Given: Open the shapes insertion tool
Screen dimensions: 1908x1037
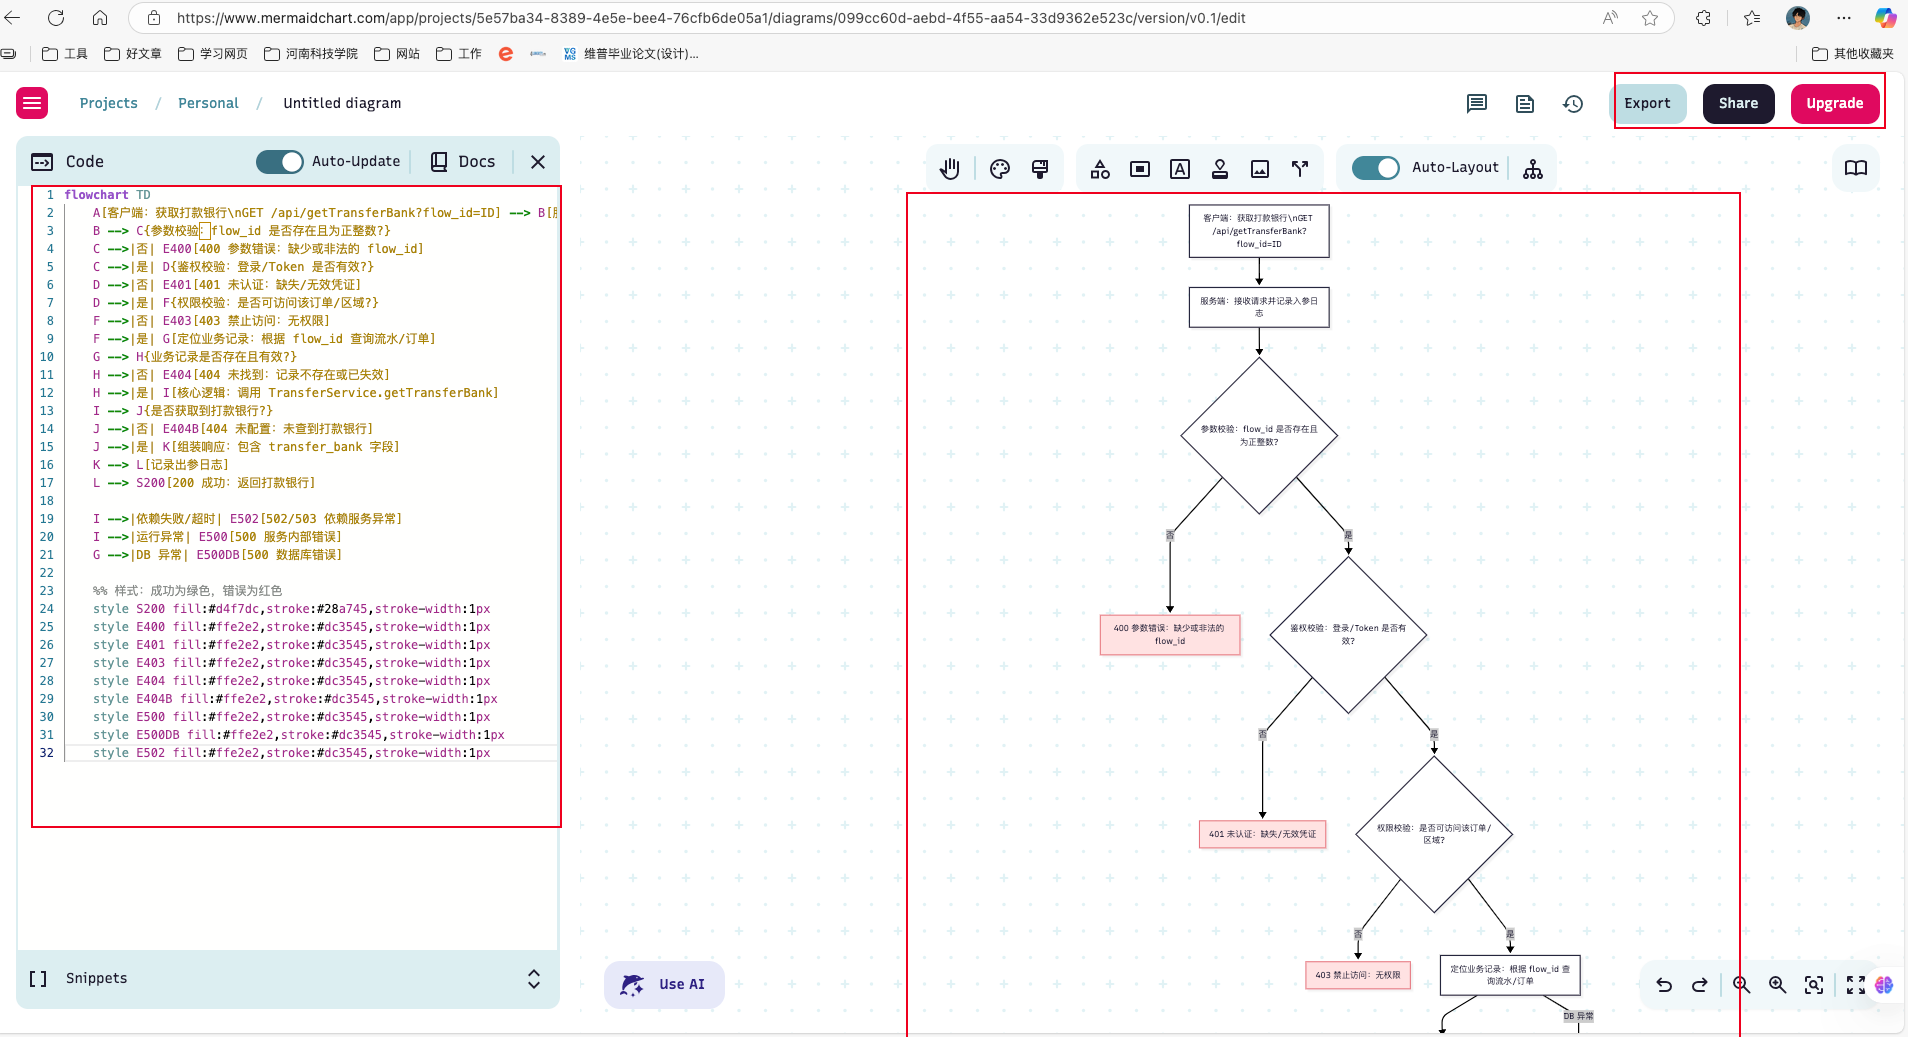Looking at the screenshot, I should coord(1100,169).
